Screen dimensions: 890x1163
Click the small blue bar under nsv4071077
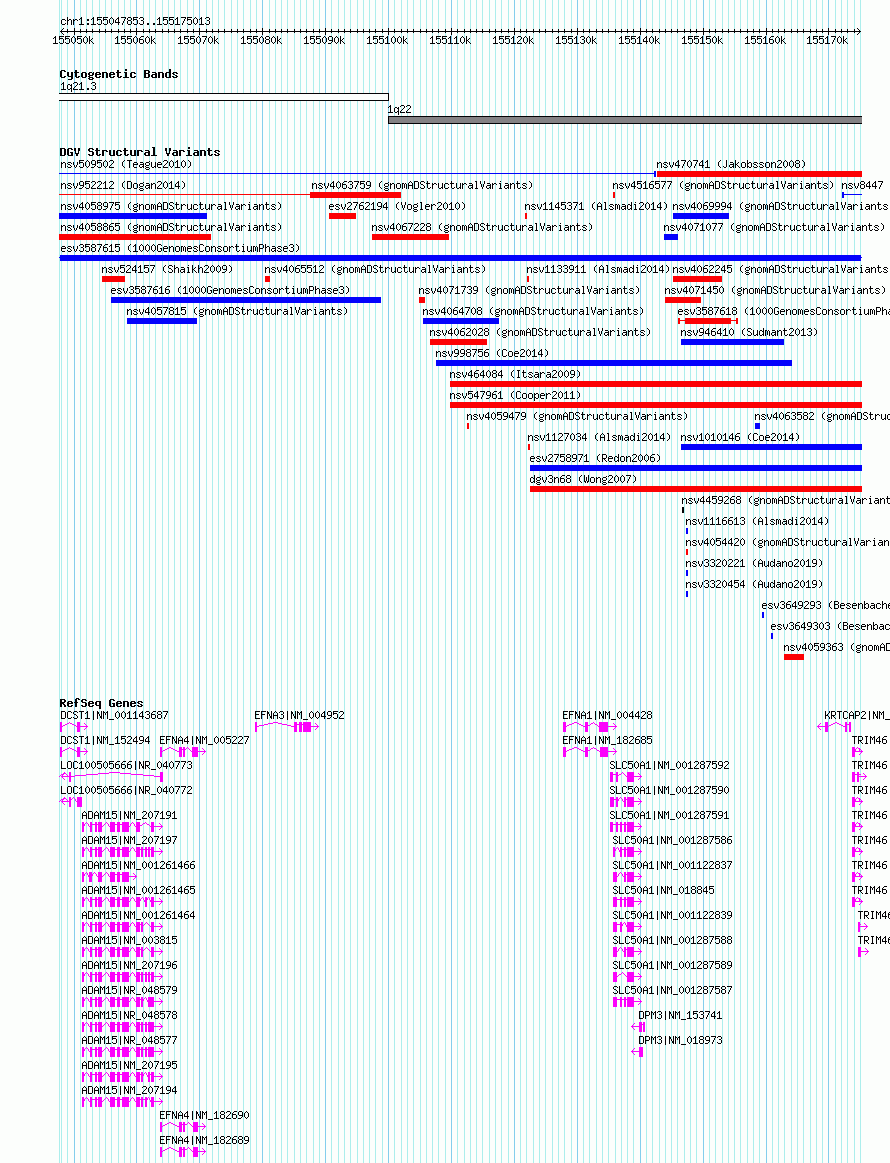coord(670,237)
